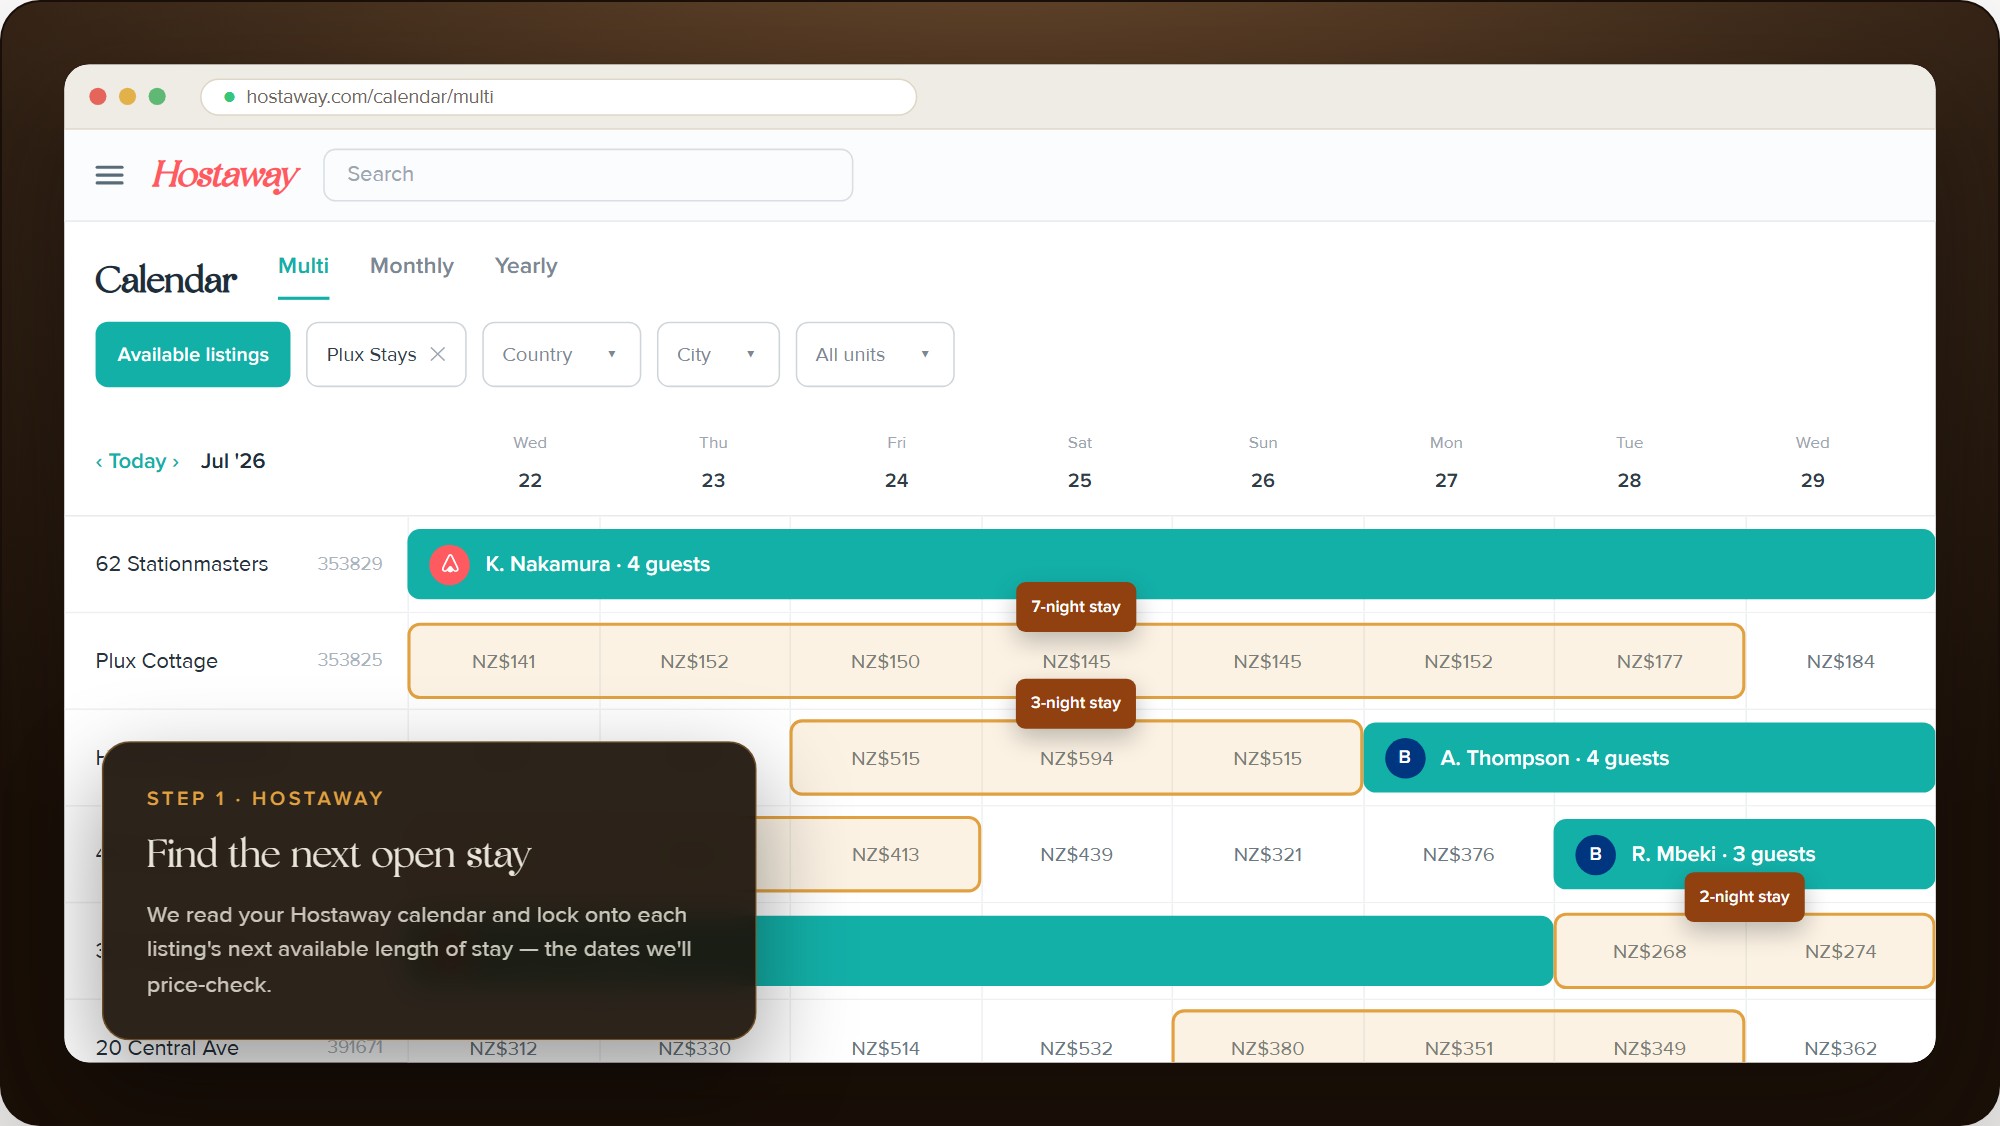Click NZ$184 price cell for Plux Cottage
Image resolution: width=2000 pixels, height=1126 pixels.
tap(1840, 661)
